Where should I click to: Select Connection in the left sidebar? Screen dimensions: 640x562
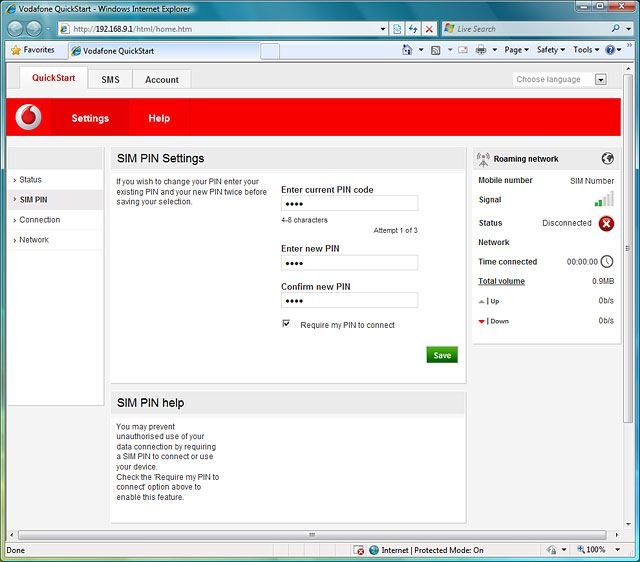(x=40, y=220)
